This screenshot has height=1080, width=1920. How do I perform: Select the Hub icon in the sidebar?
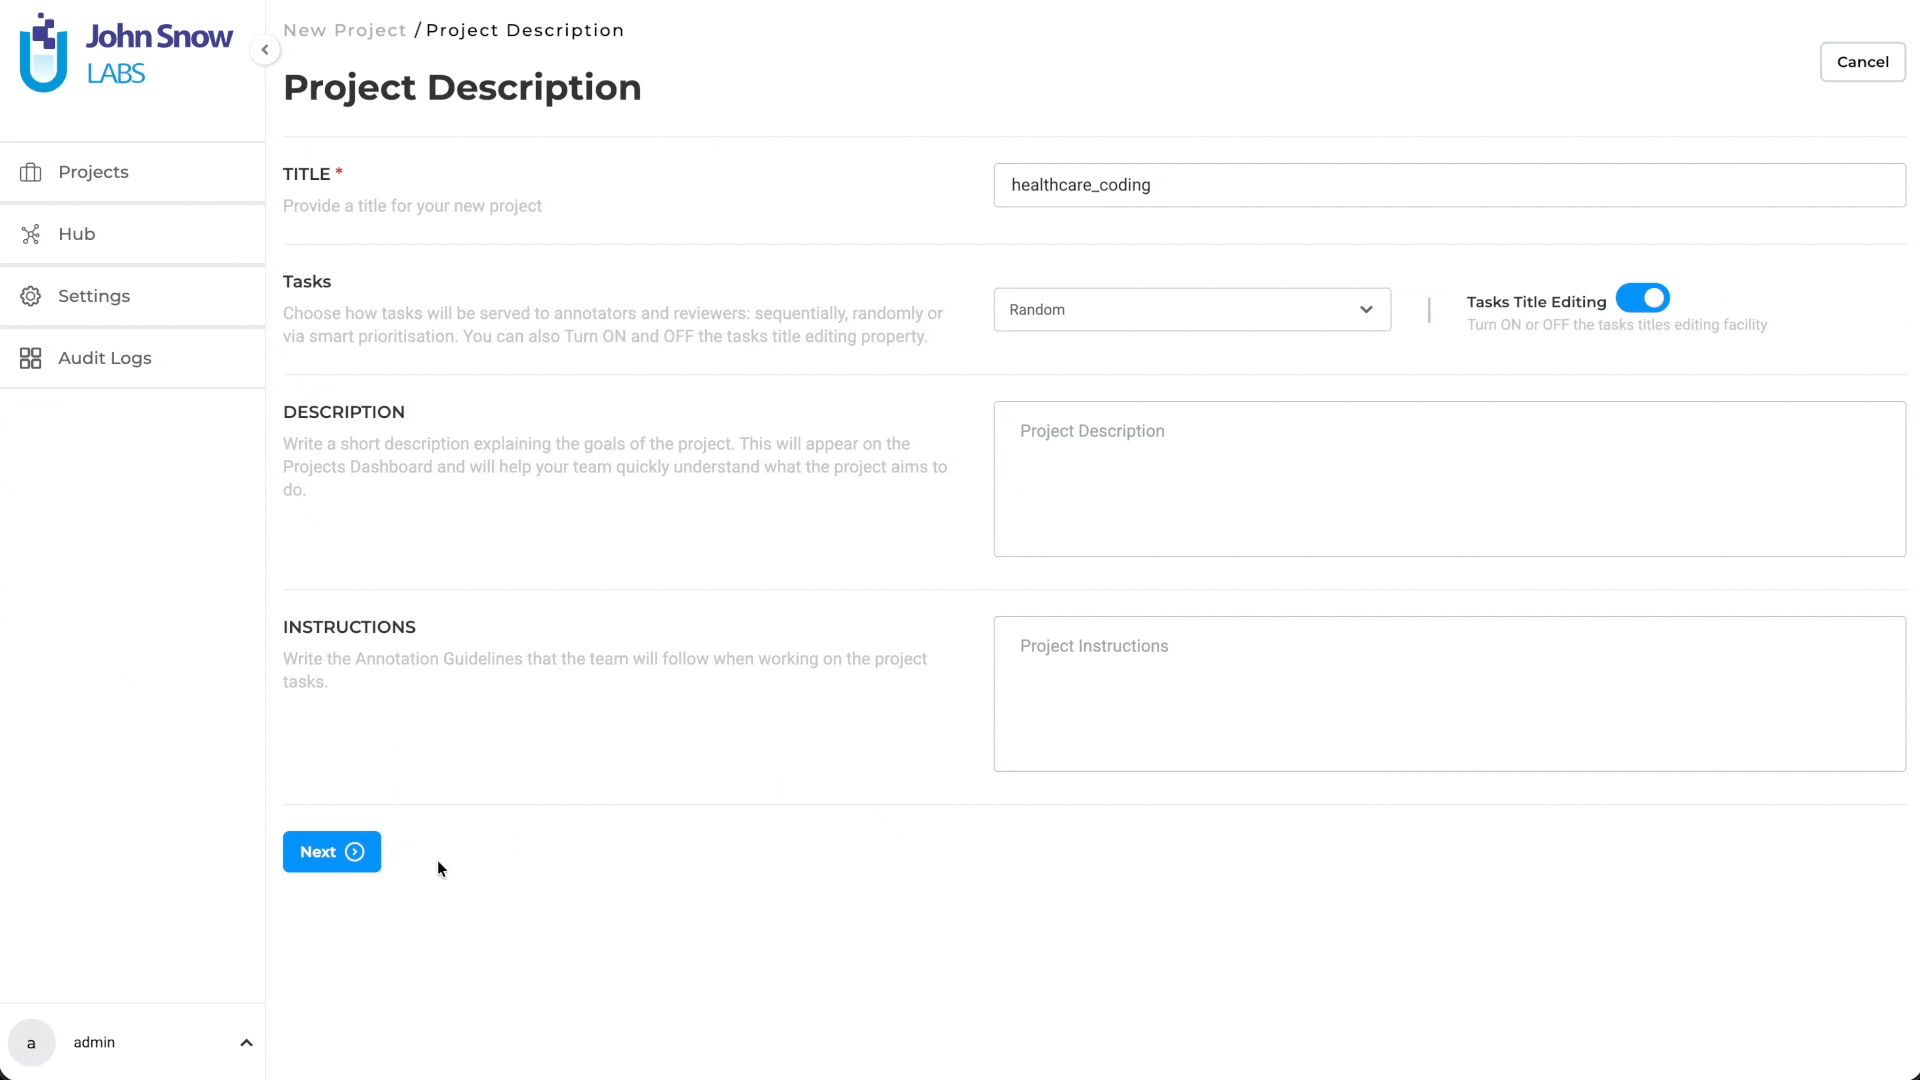click(31, 233)
